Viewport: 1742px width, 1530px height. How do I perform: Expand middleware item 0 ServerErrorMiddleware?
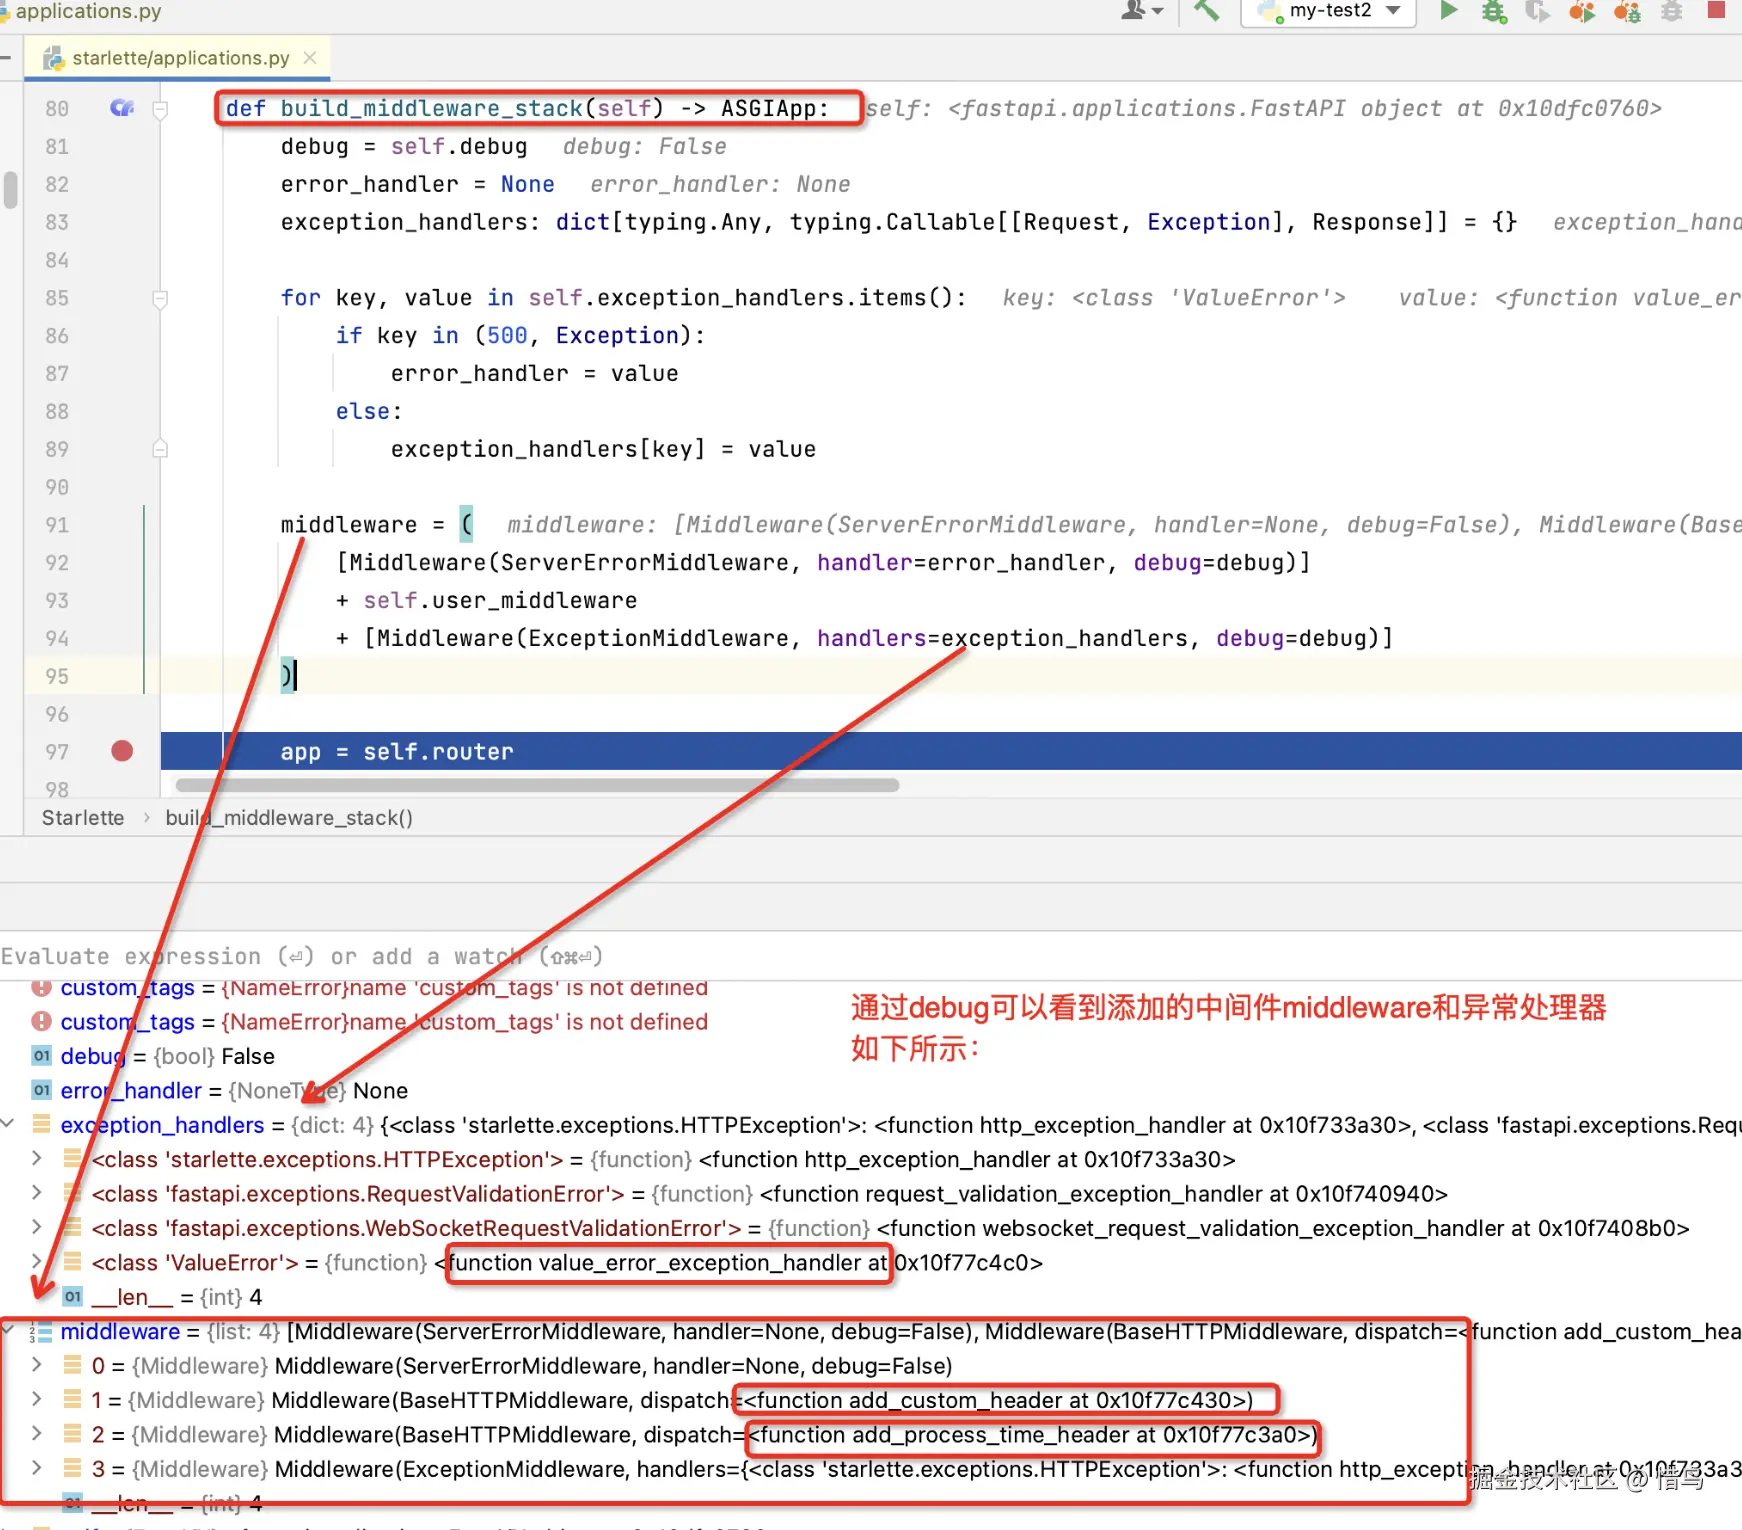pos(37,1365)
